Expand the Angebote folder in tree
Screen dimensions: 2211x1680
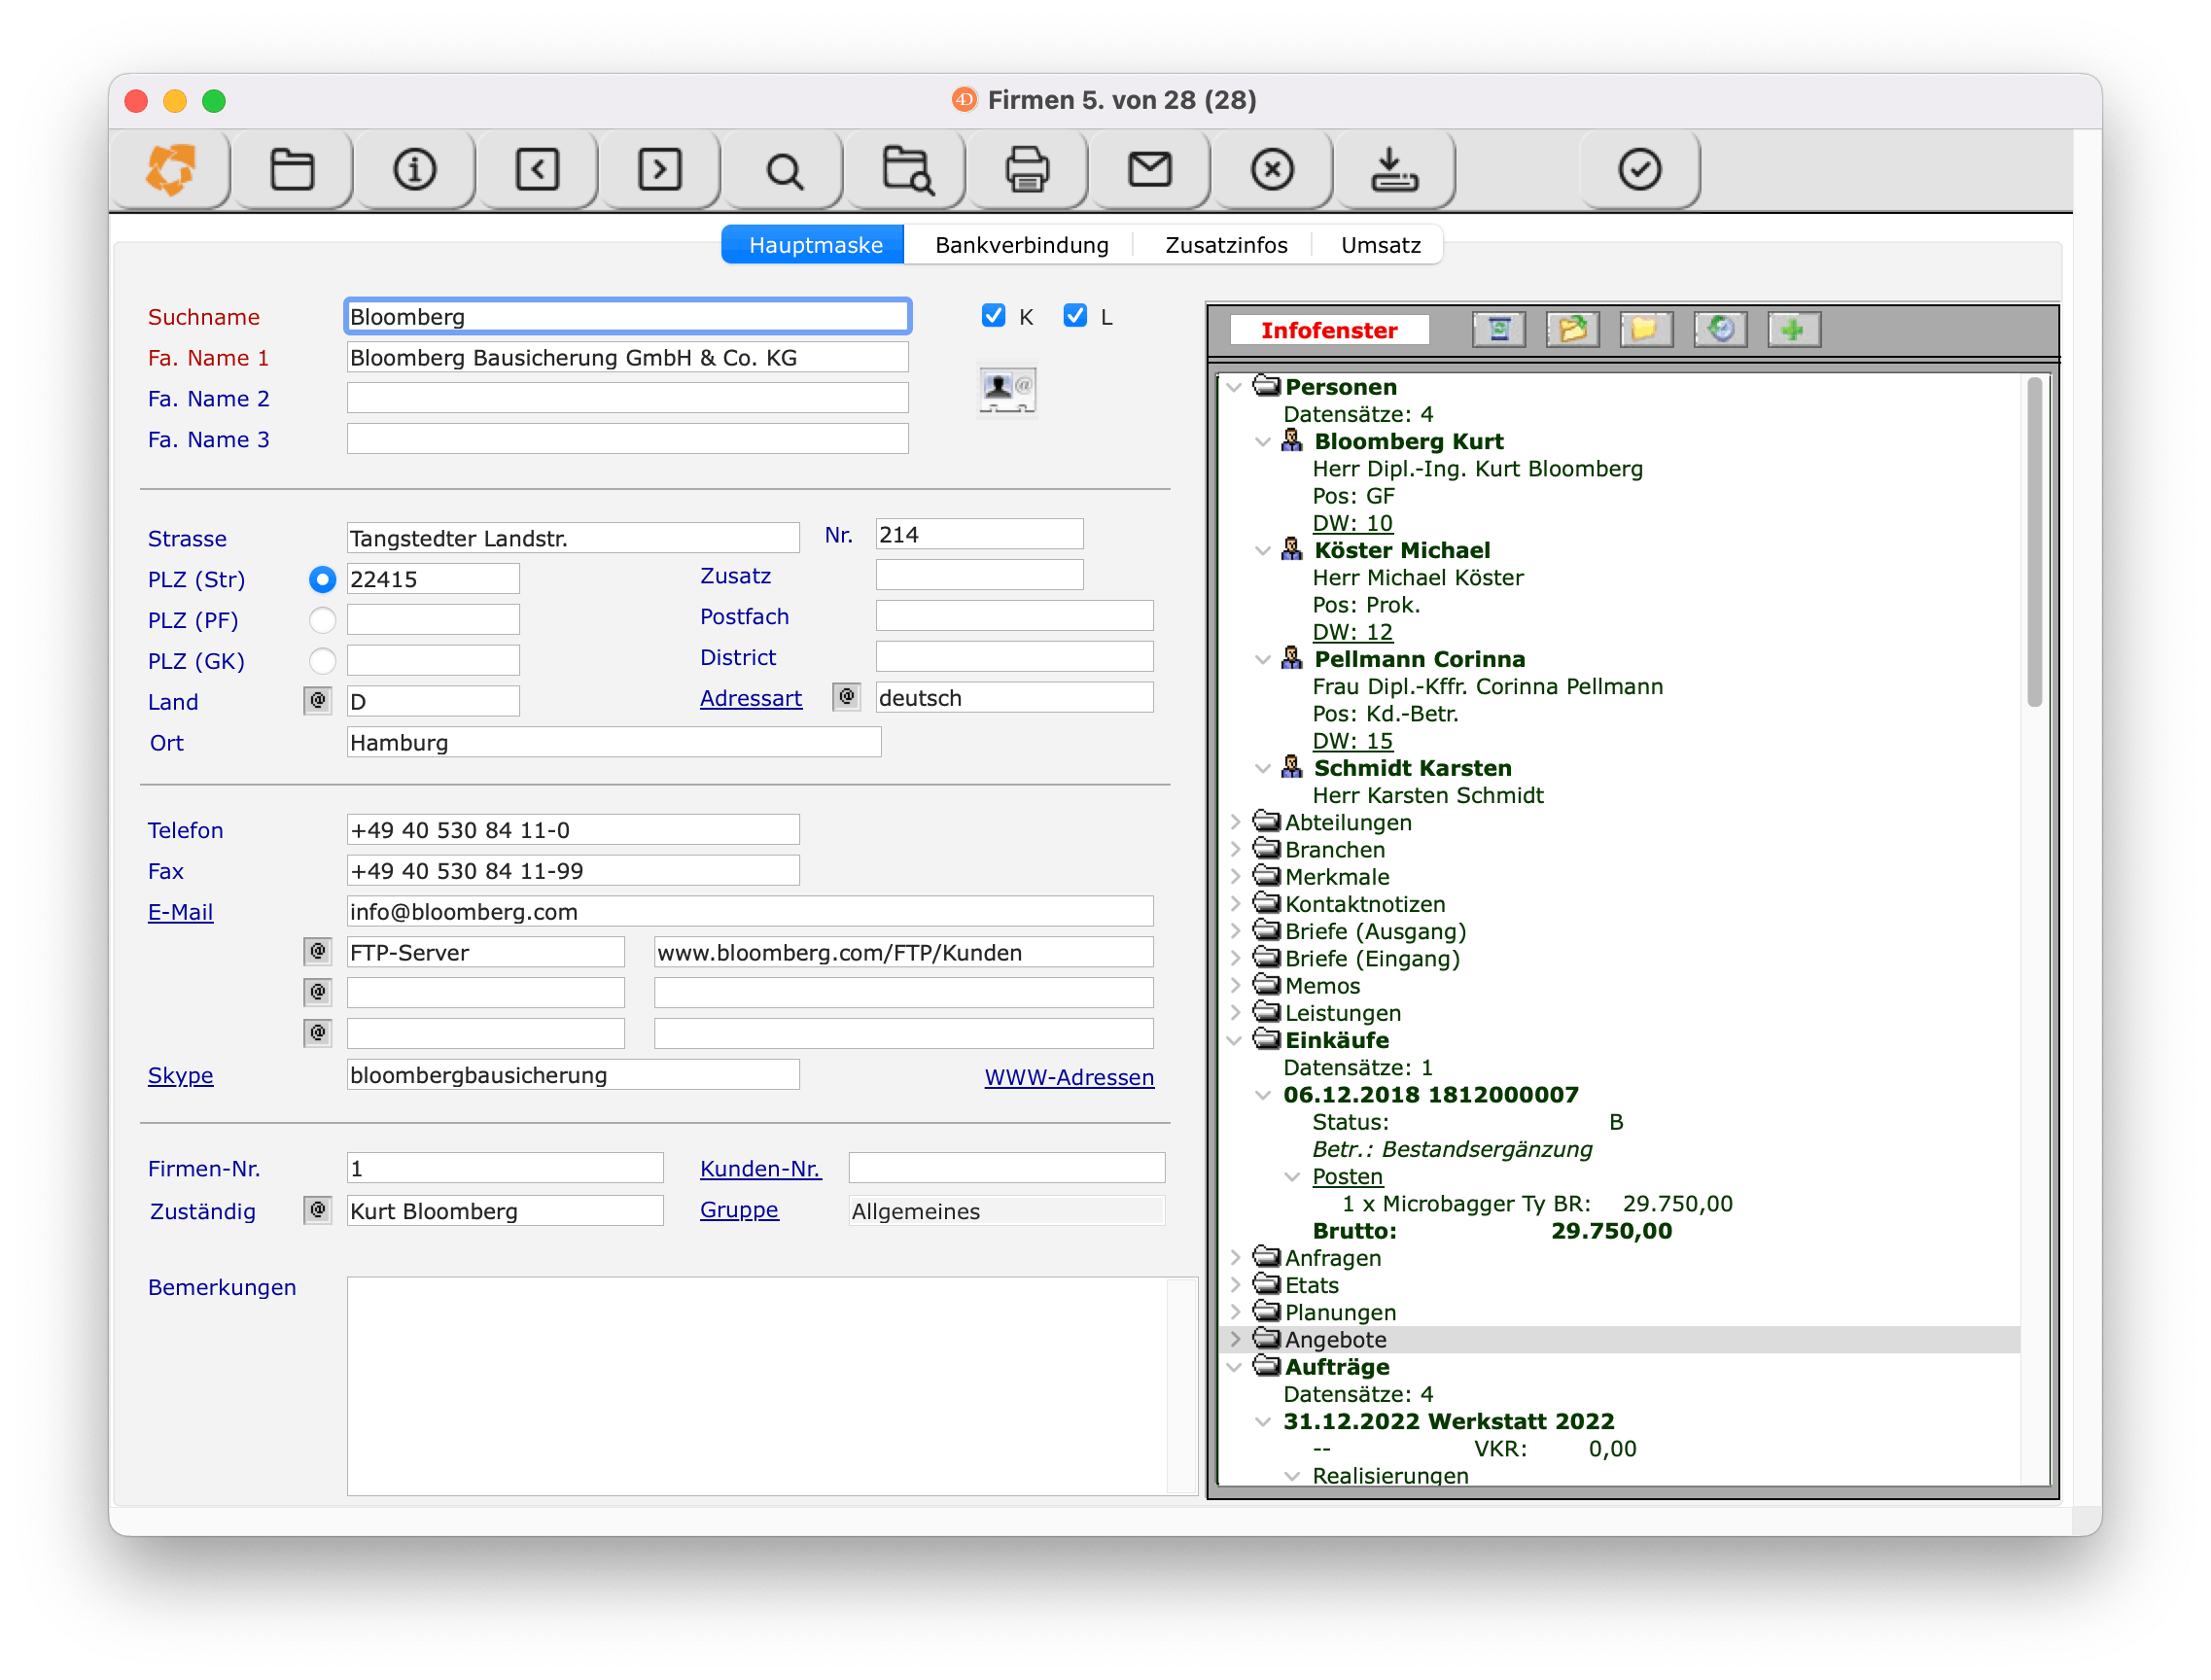pyautogui.click(x=1236, y=1339)
